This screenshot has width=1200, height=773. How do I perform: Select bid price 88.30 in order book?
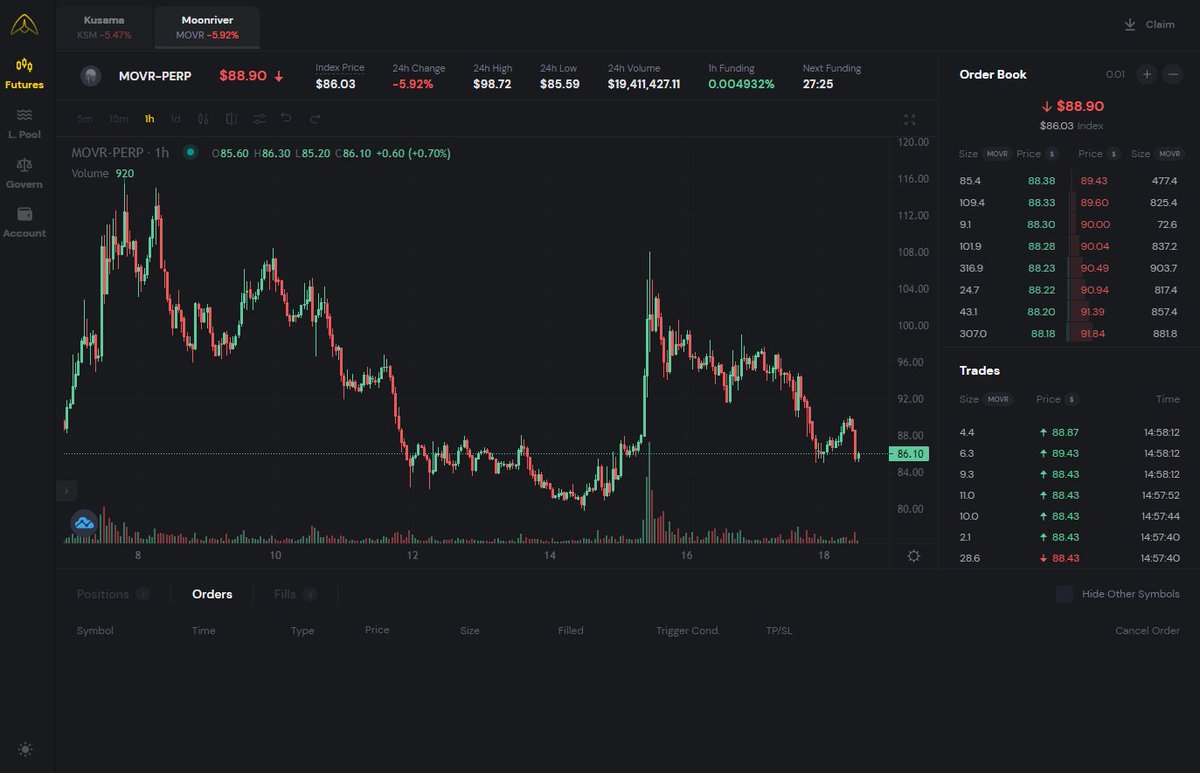click(1041, 225)
